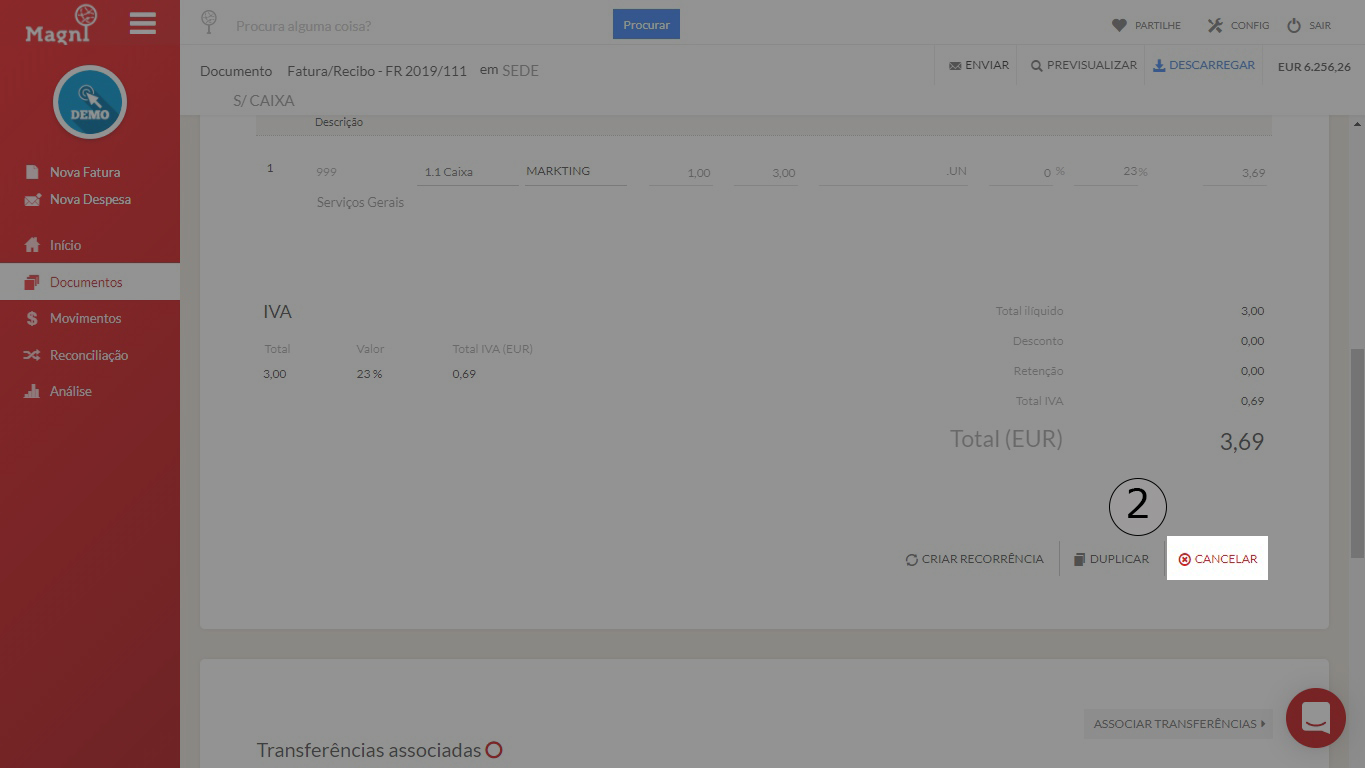The width and height of the screenshot is (1365, 768).
Task: Click the DESCARREGAR download link
Action: tap(1204, 64)
